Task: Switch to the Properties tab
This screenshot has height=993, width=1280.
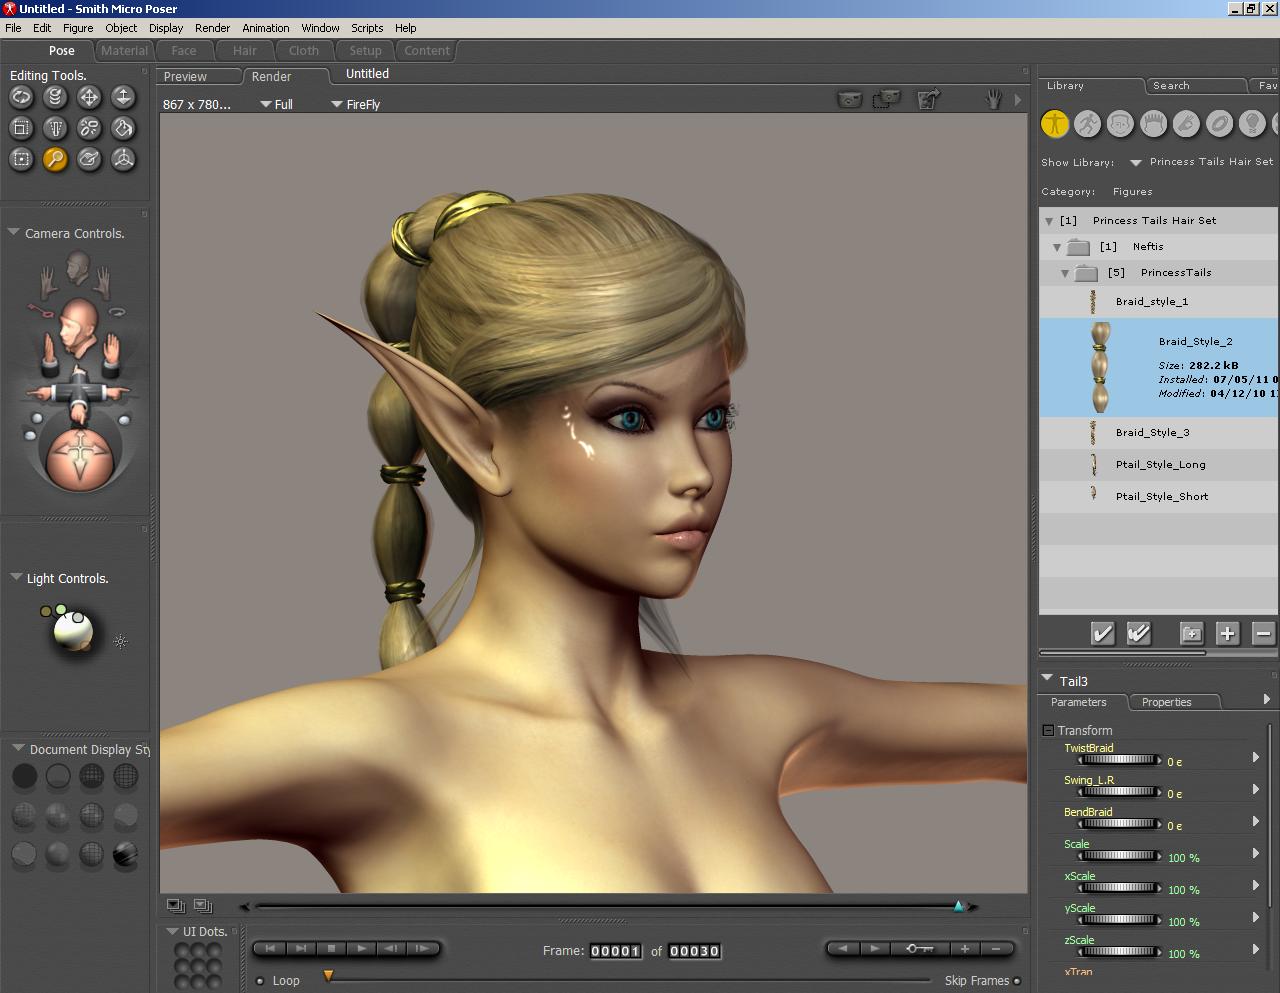Action: tap(1166, 702)
